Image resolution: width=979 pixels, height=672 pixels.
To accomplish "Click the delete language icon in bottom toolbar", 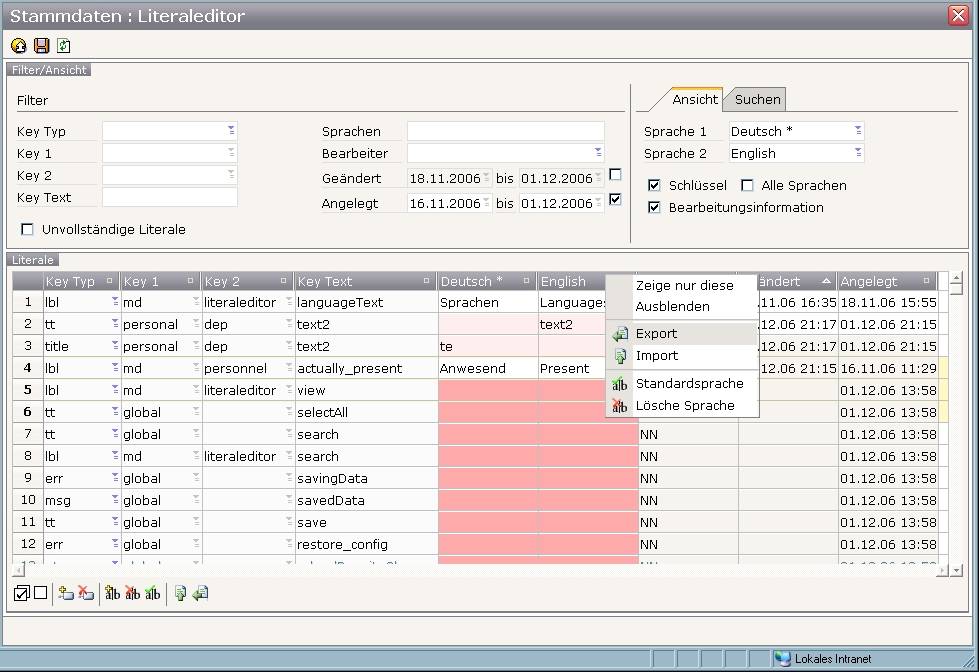I will (x=132, y=593).
